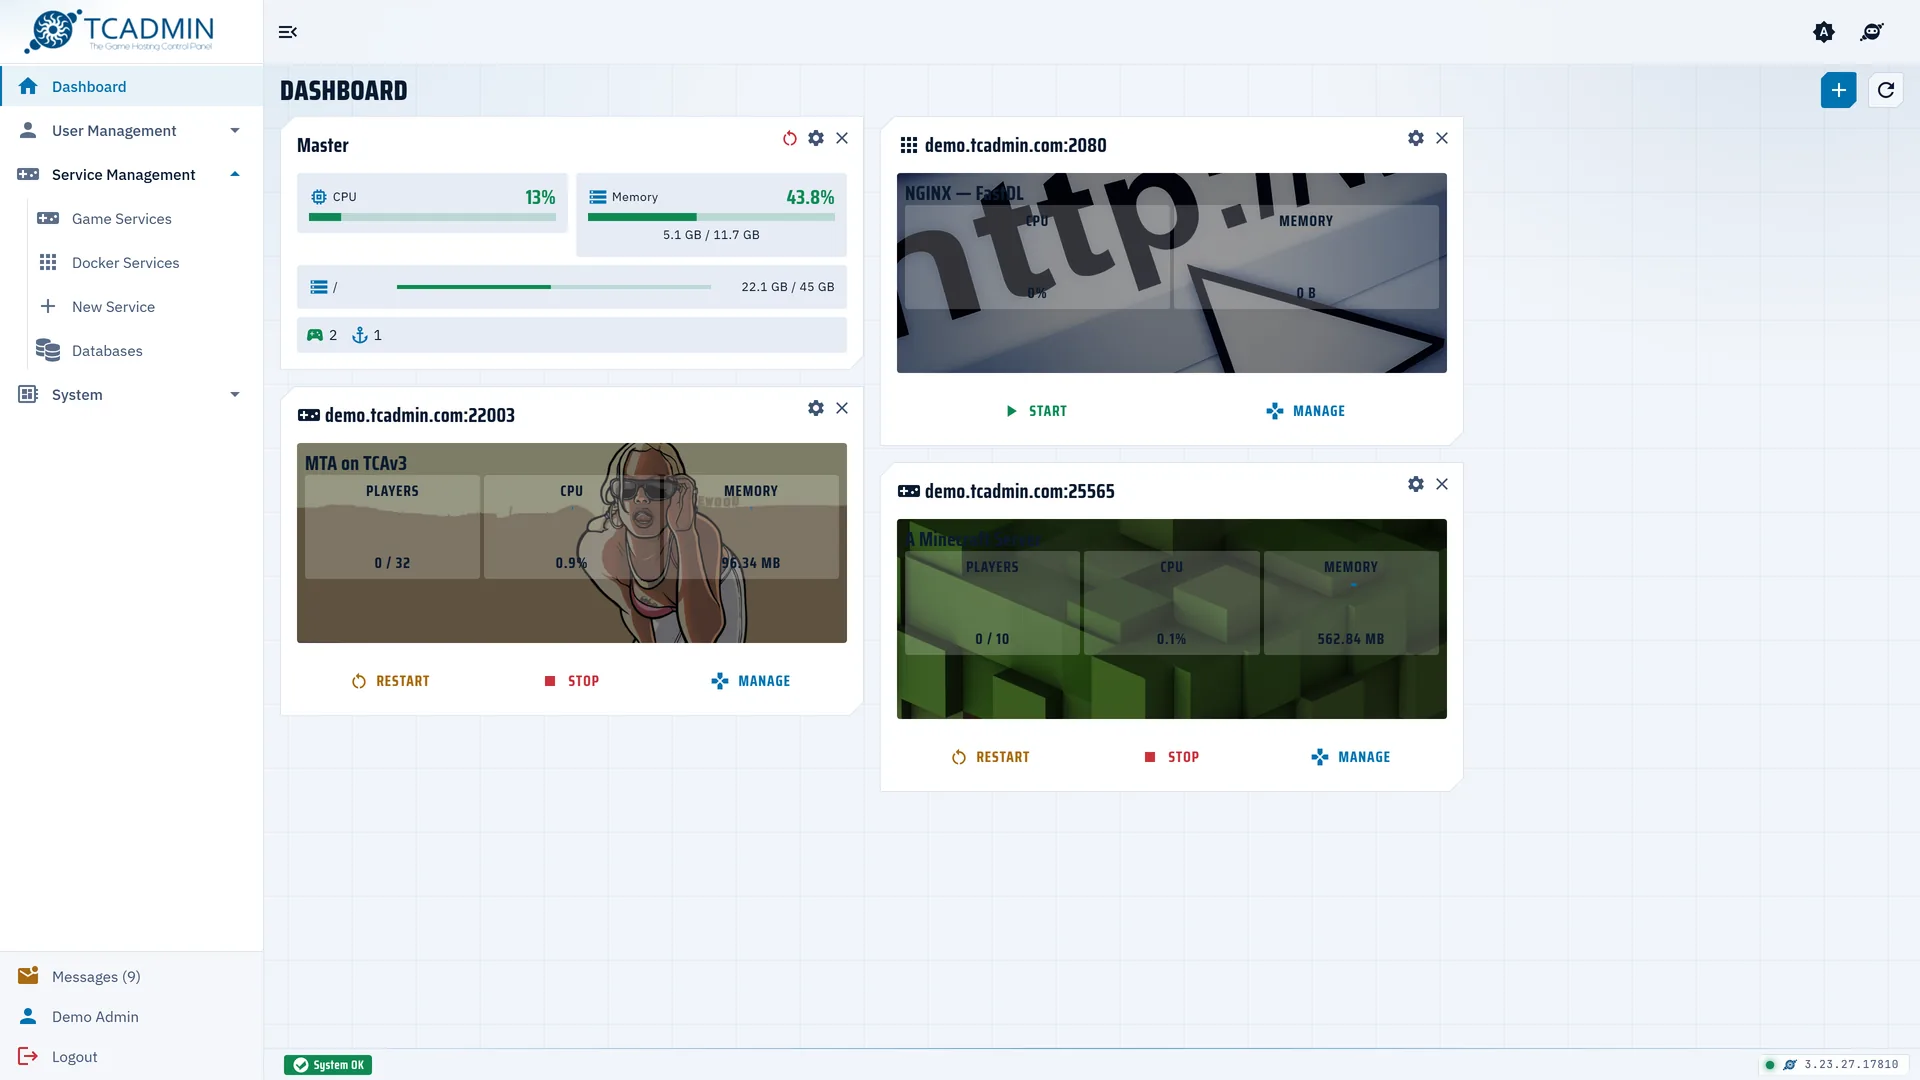Open settings gear on the Master card
The height and width of the screenshot is (1080, 1920).
pyautogui.click(x=816, y=138)
